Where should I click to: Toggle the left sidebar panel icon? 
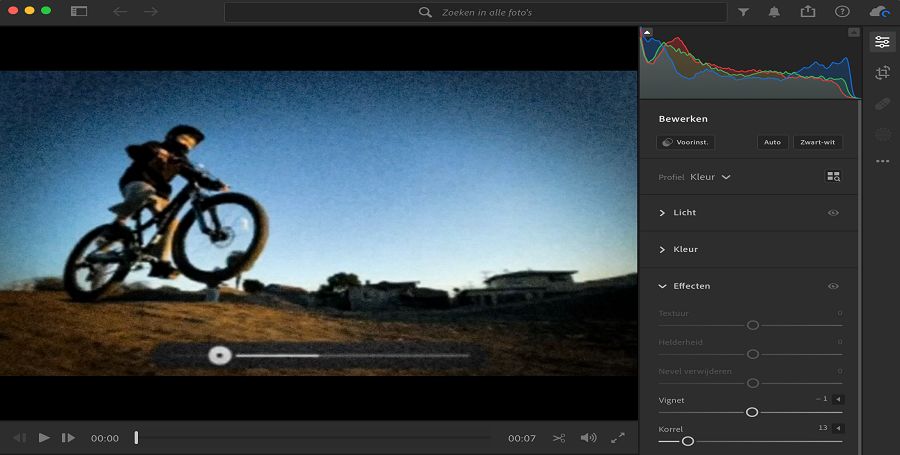pos(79,11)
